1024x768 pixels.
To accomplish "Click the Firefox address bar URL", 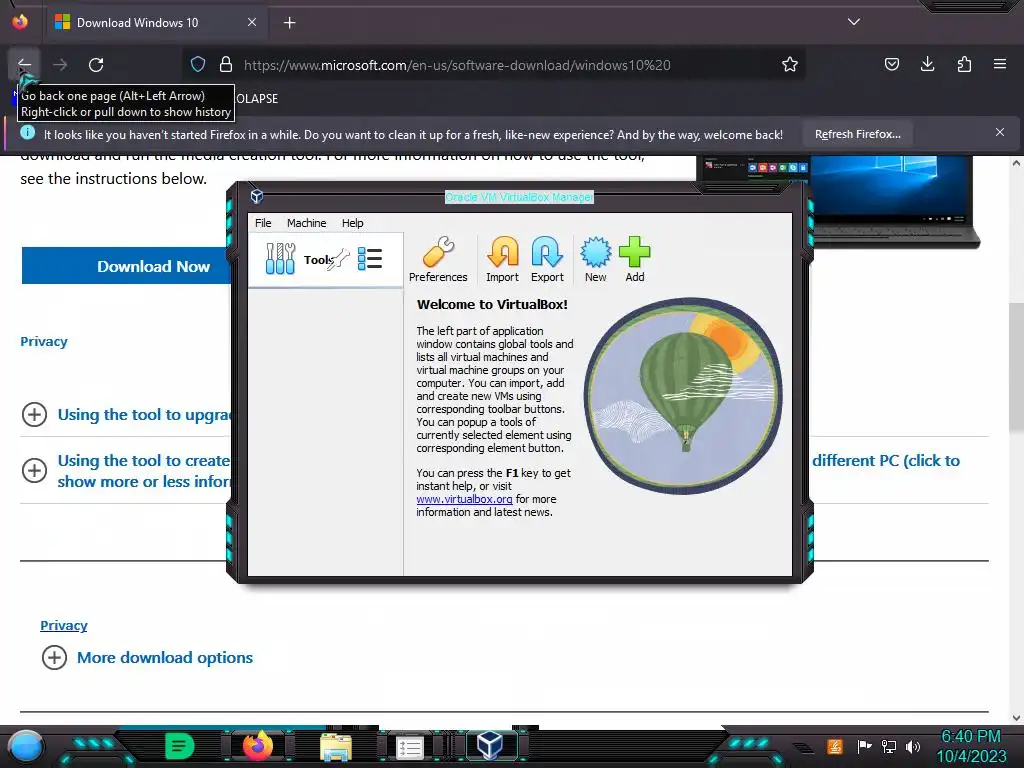I will tap(457, 65).
